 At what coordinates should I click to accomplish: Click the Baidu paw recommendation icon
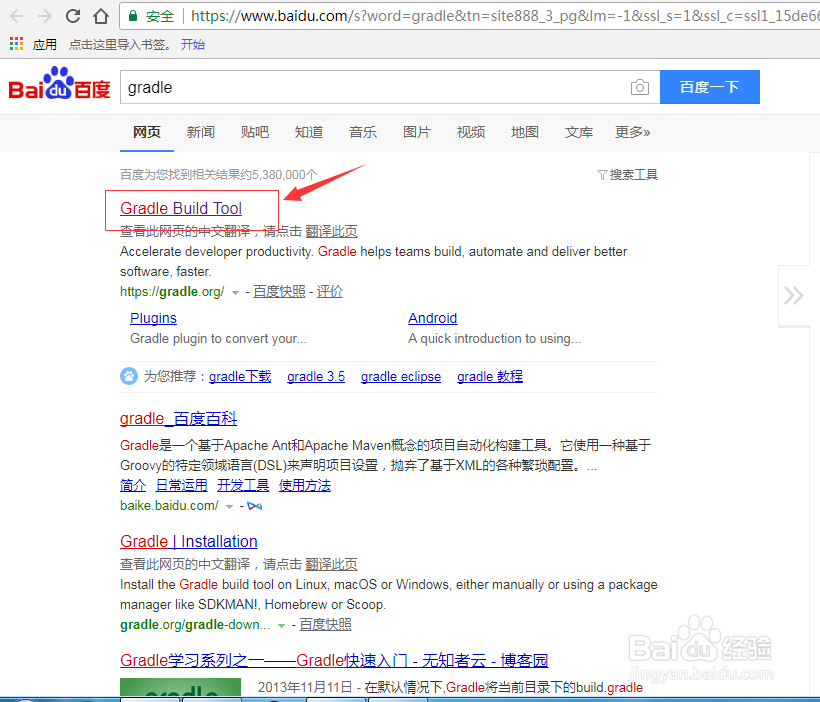(129, 376)
